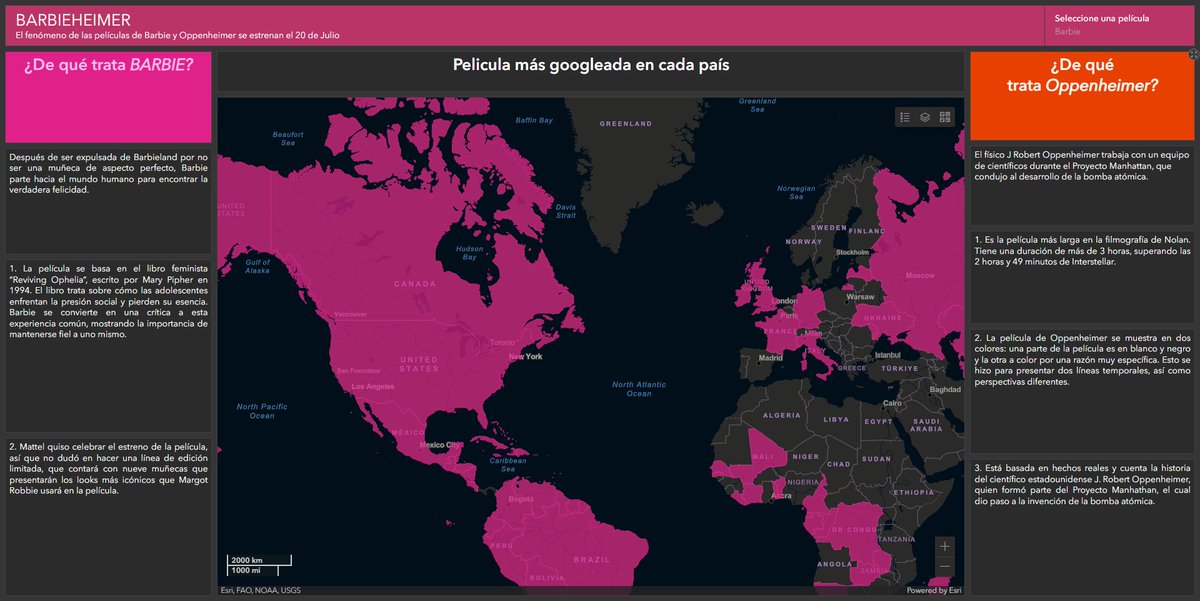1200x601 pixels.
Task: Click the Davis Strait label
Action: click(x=566, y=211)
